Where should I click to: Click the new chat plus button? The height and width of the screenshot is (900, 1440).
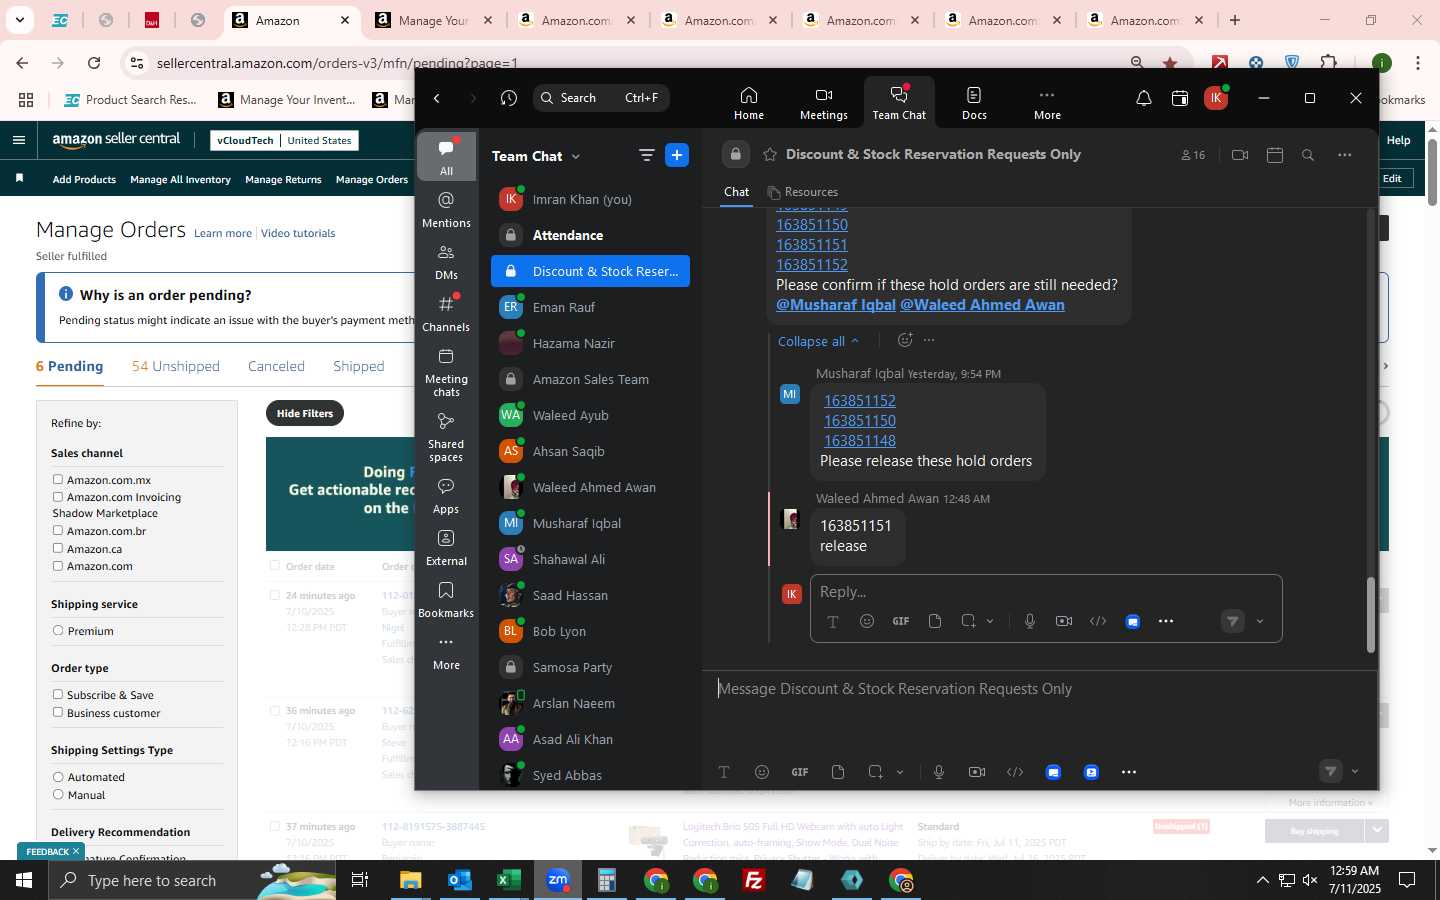pos(677,155)
